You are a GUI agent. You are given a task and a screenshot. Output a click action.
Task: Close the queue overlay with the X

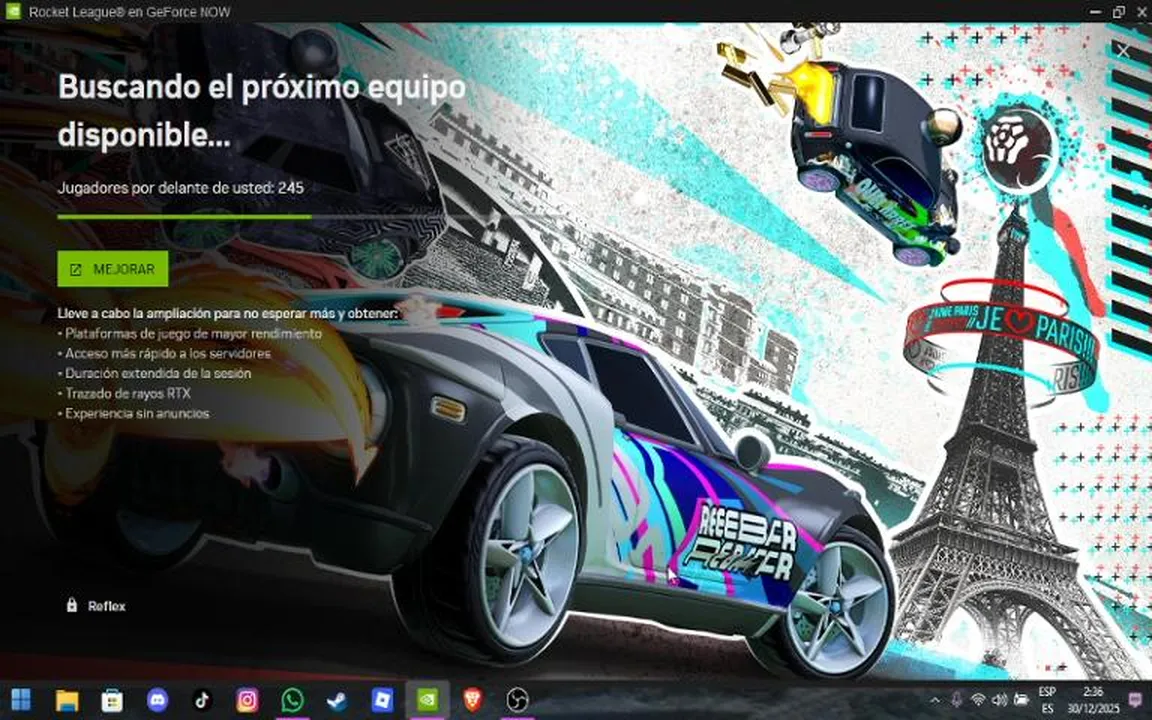(1123, 51)
